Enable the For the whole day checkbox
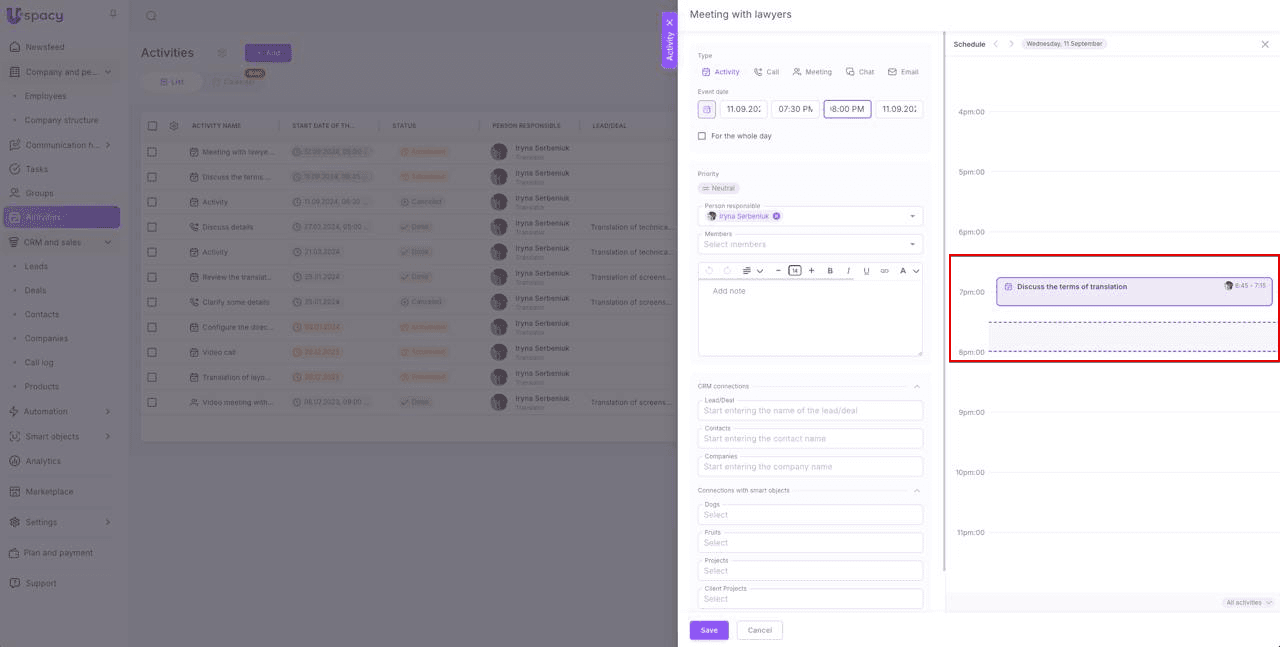Image resolution: width=1284 pixels, height=647 pixels. [702, 136]
